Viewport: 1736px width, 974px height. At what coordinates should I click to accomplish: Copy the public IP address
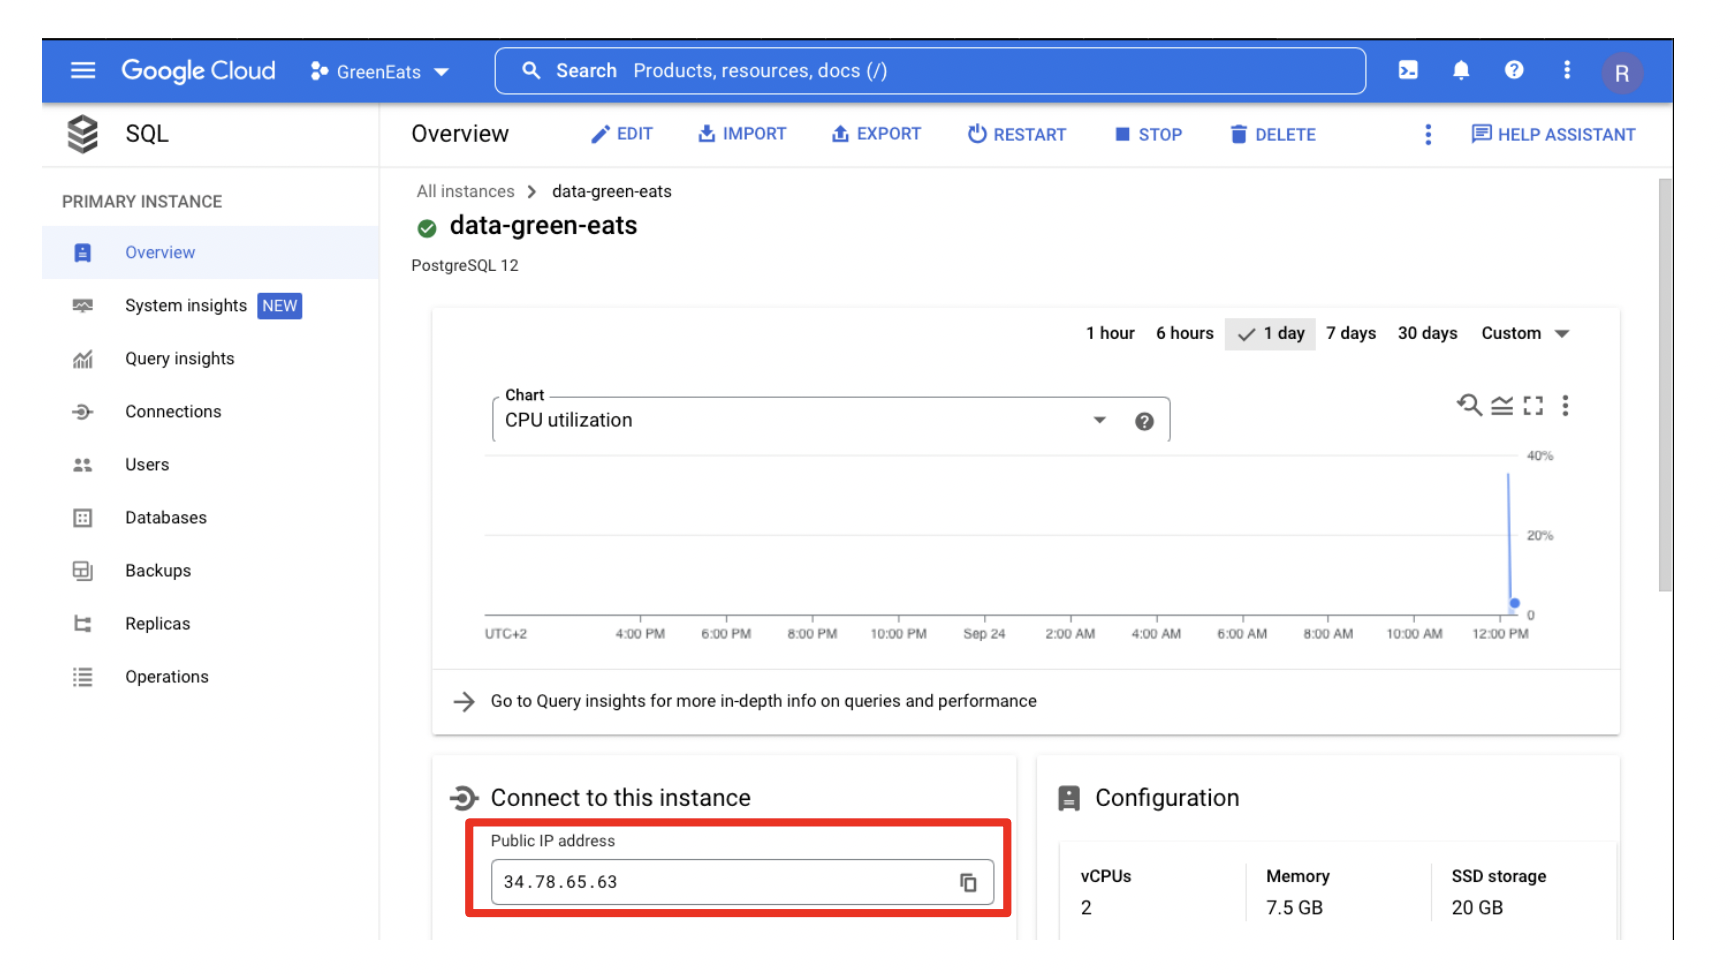point(968,882)
